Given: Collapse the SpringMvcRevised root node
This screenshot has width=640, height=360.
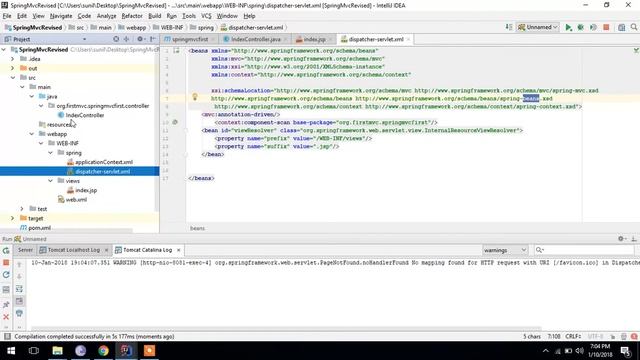Looking at the screenshot, I should [4, 49].
